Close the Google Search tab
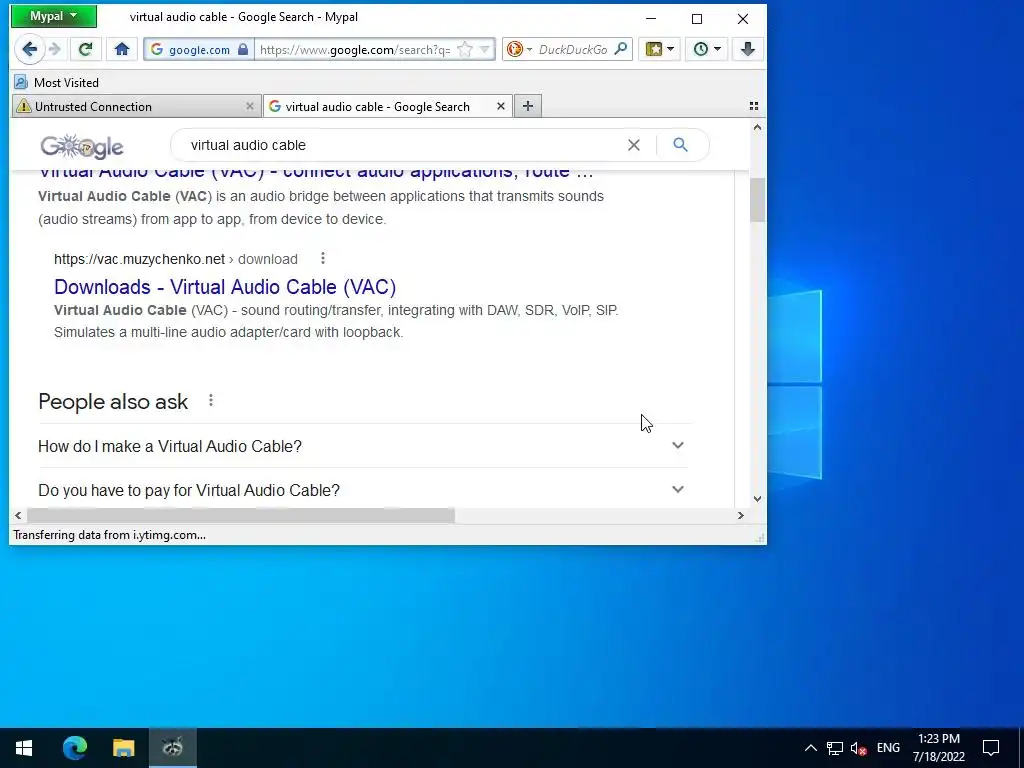This screenshot has width=1024, height=768. pos(501,106)
